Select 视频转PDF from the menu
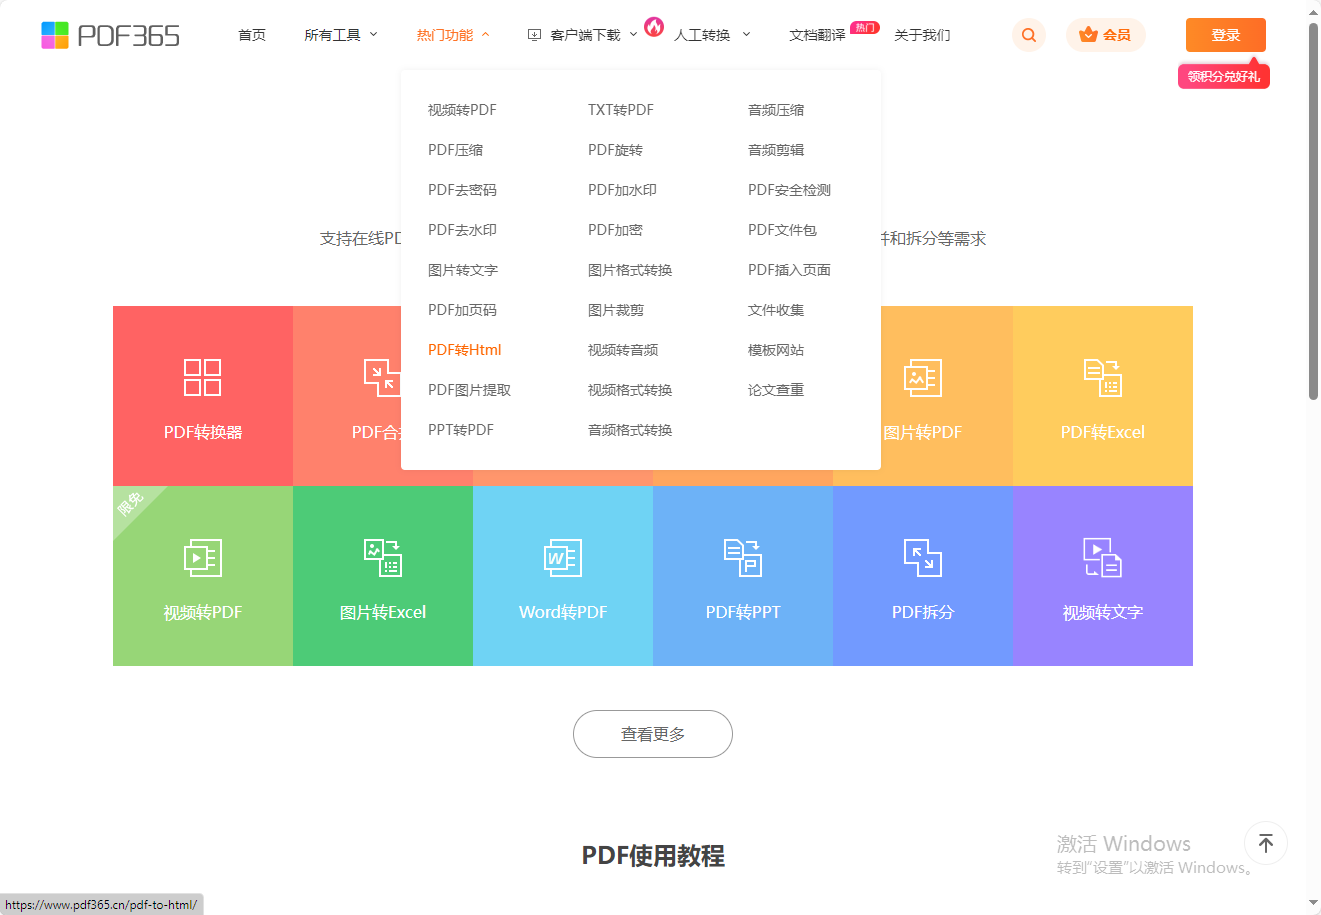Image resolution: width=1321 pixels, height=915 pixels. (462, 110)
